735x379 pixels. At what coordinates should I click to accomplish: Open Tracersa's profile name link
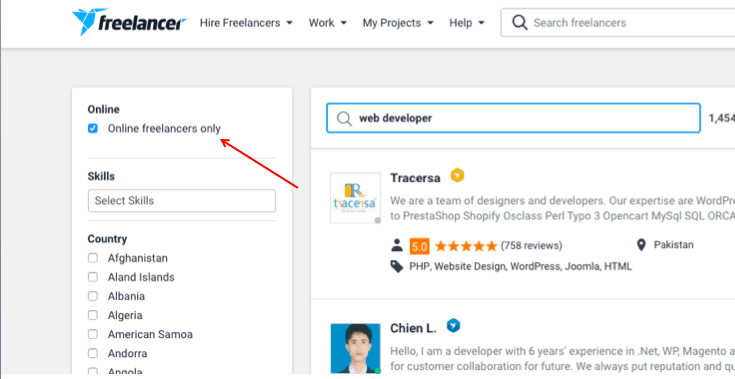[x=415, y=178]
